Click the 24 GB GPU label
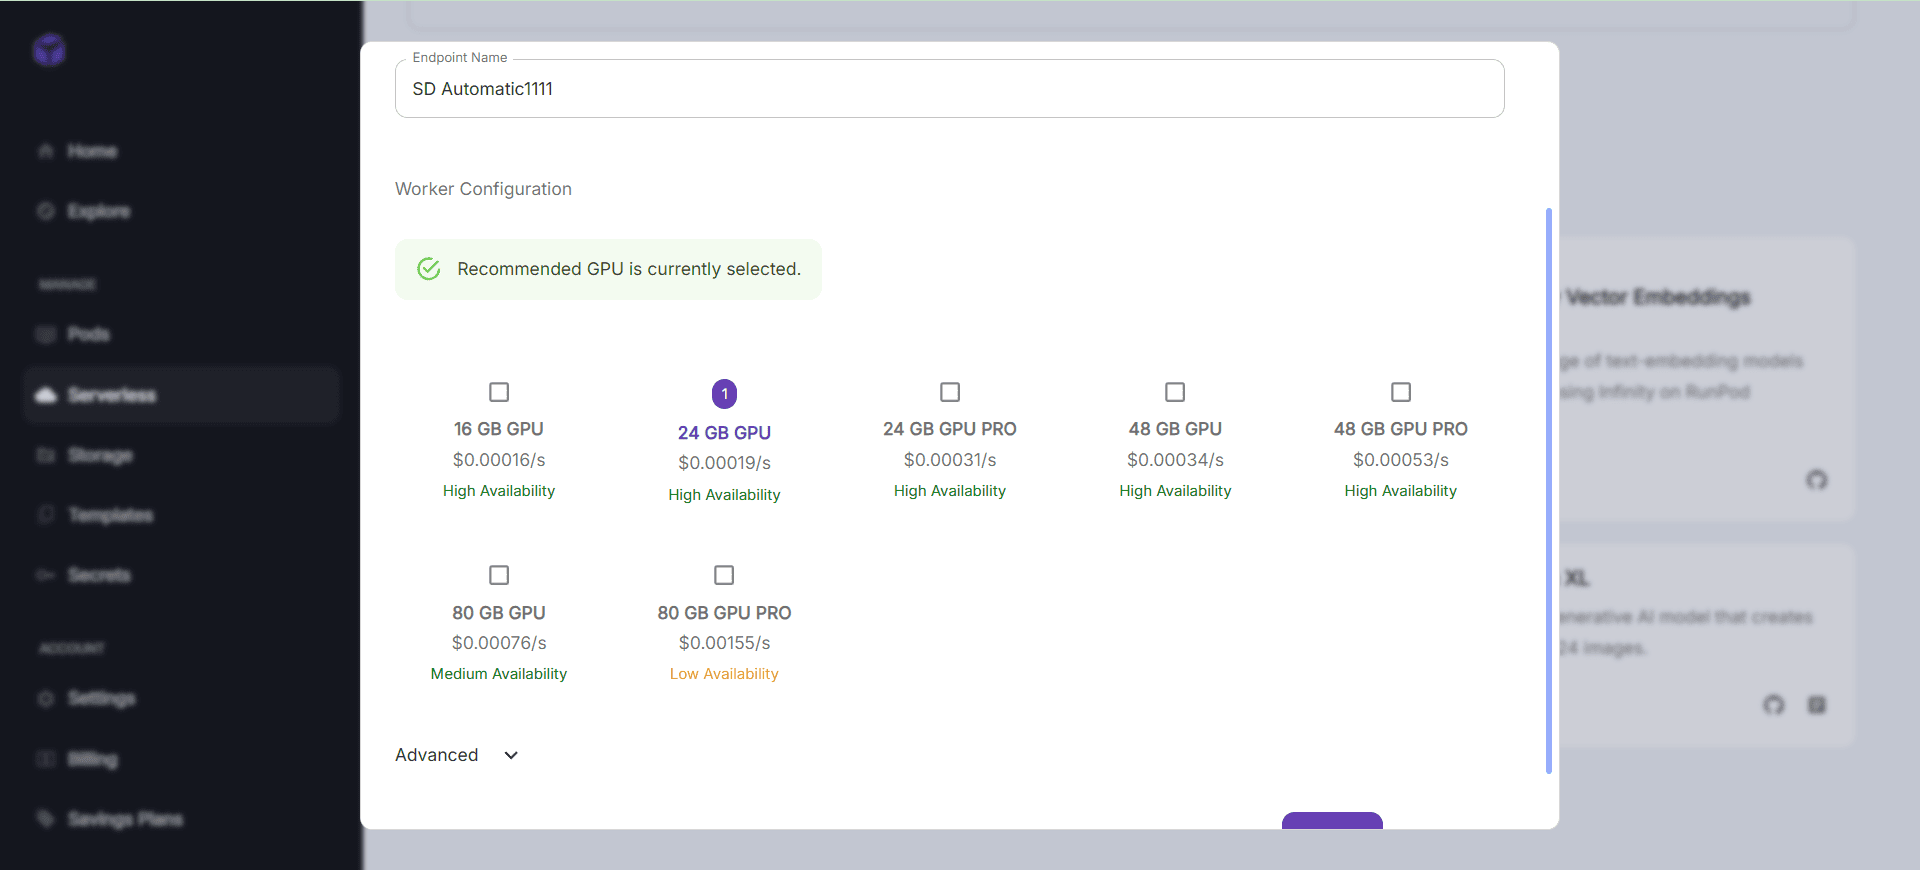Image resolution: width=1920 pixels, height=870 pixels. point(724,433)
